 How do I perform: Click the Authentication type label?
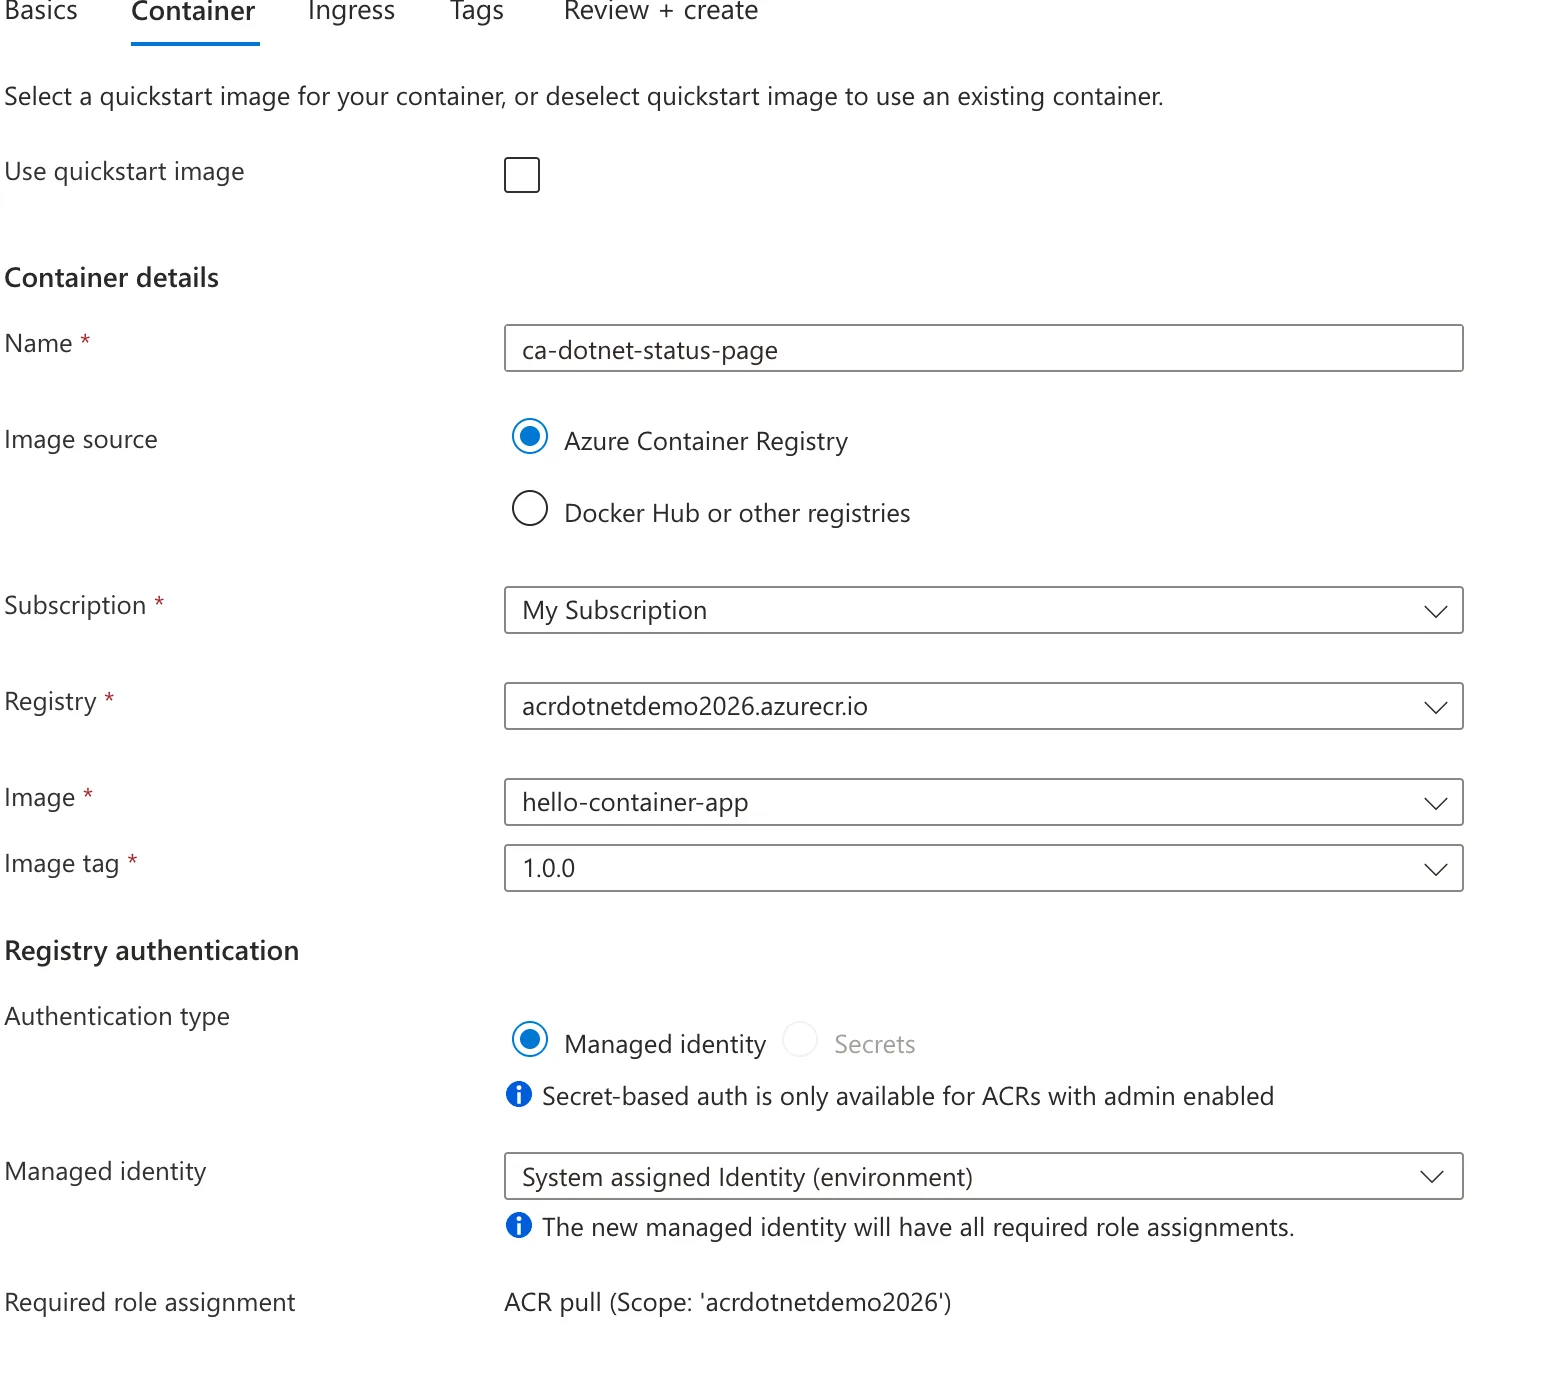click(117, 1017)
